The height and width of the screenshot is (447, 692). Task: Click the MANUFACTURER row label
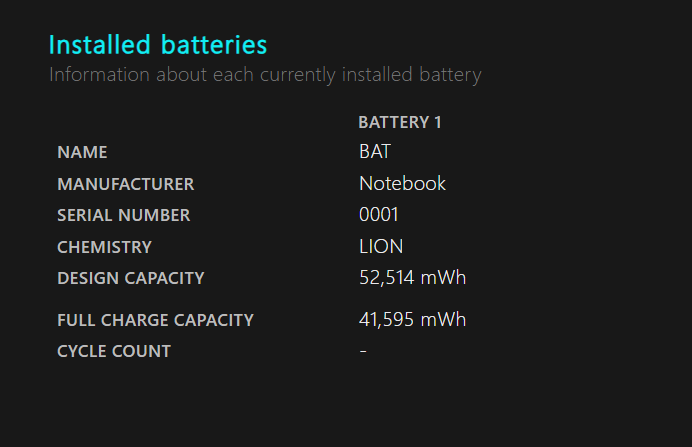coord(126,184)
